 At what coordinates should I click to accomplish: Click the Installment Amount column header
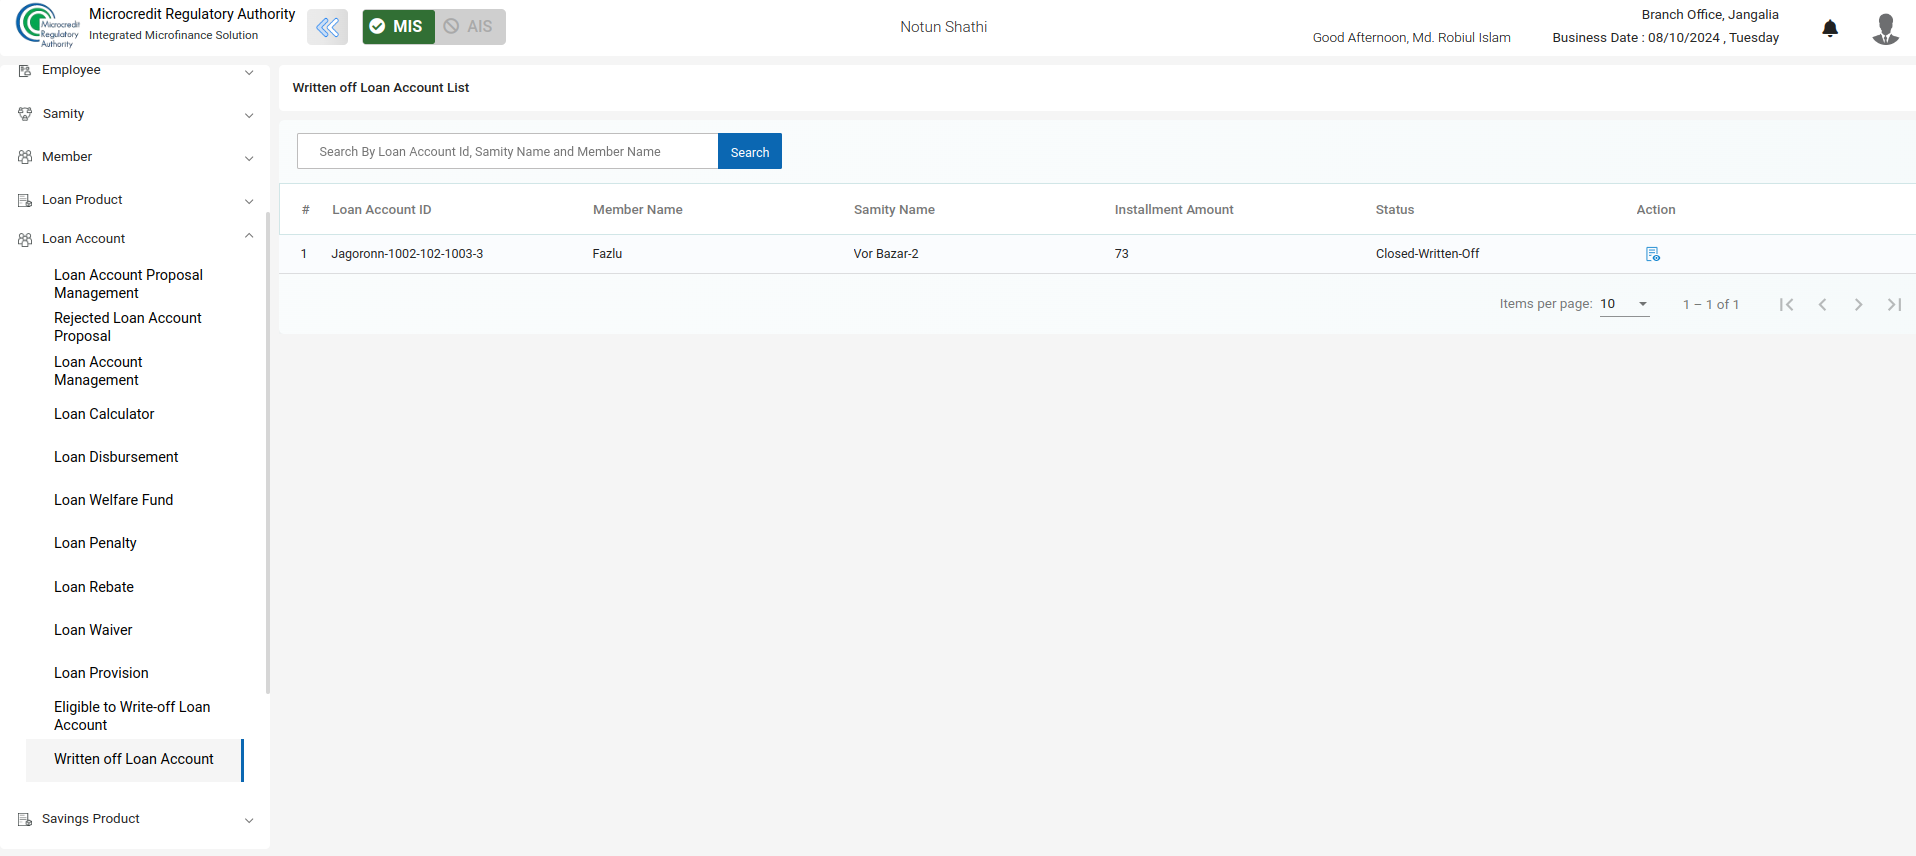pyautogui.click(x=1174, y=210)
